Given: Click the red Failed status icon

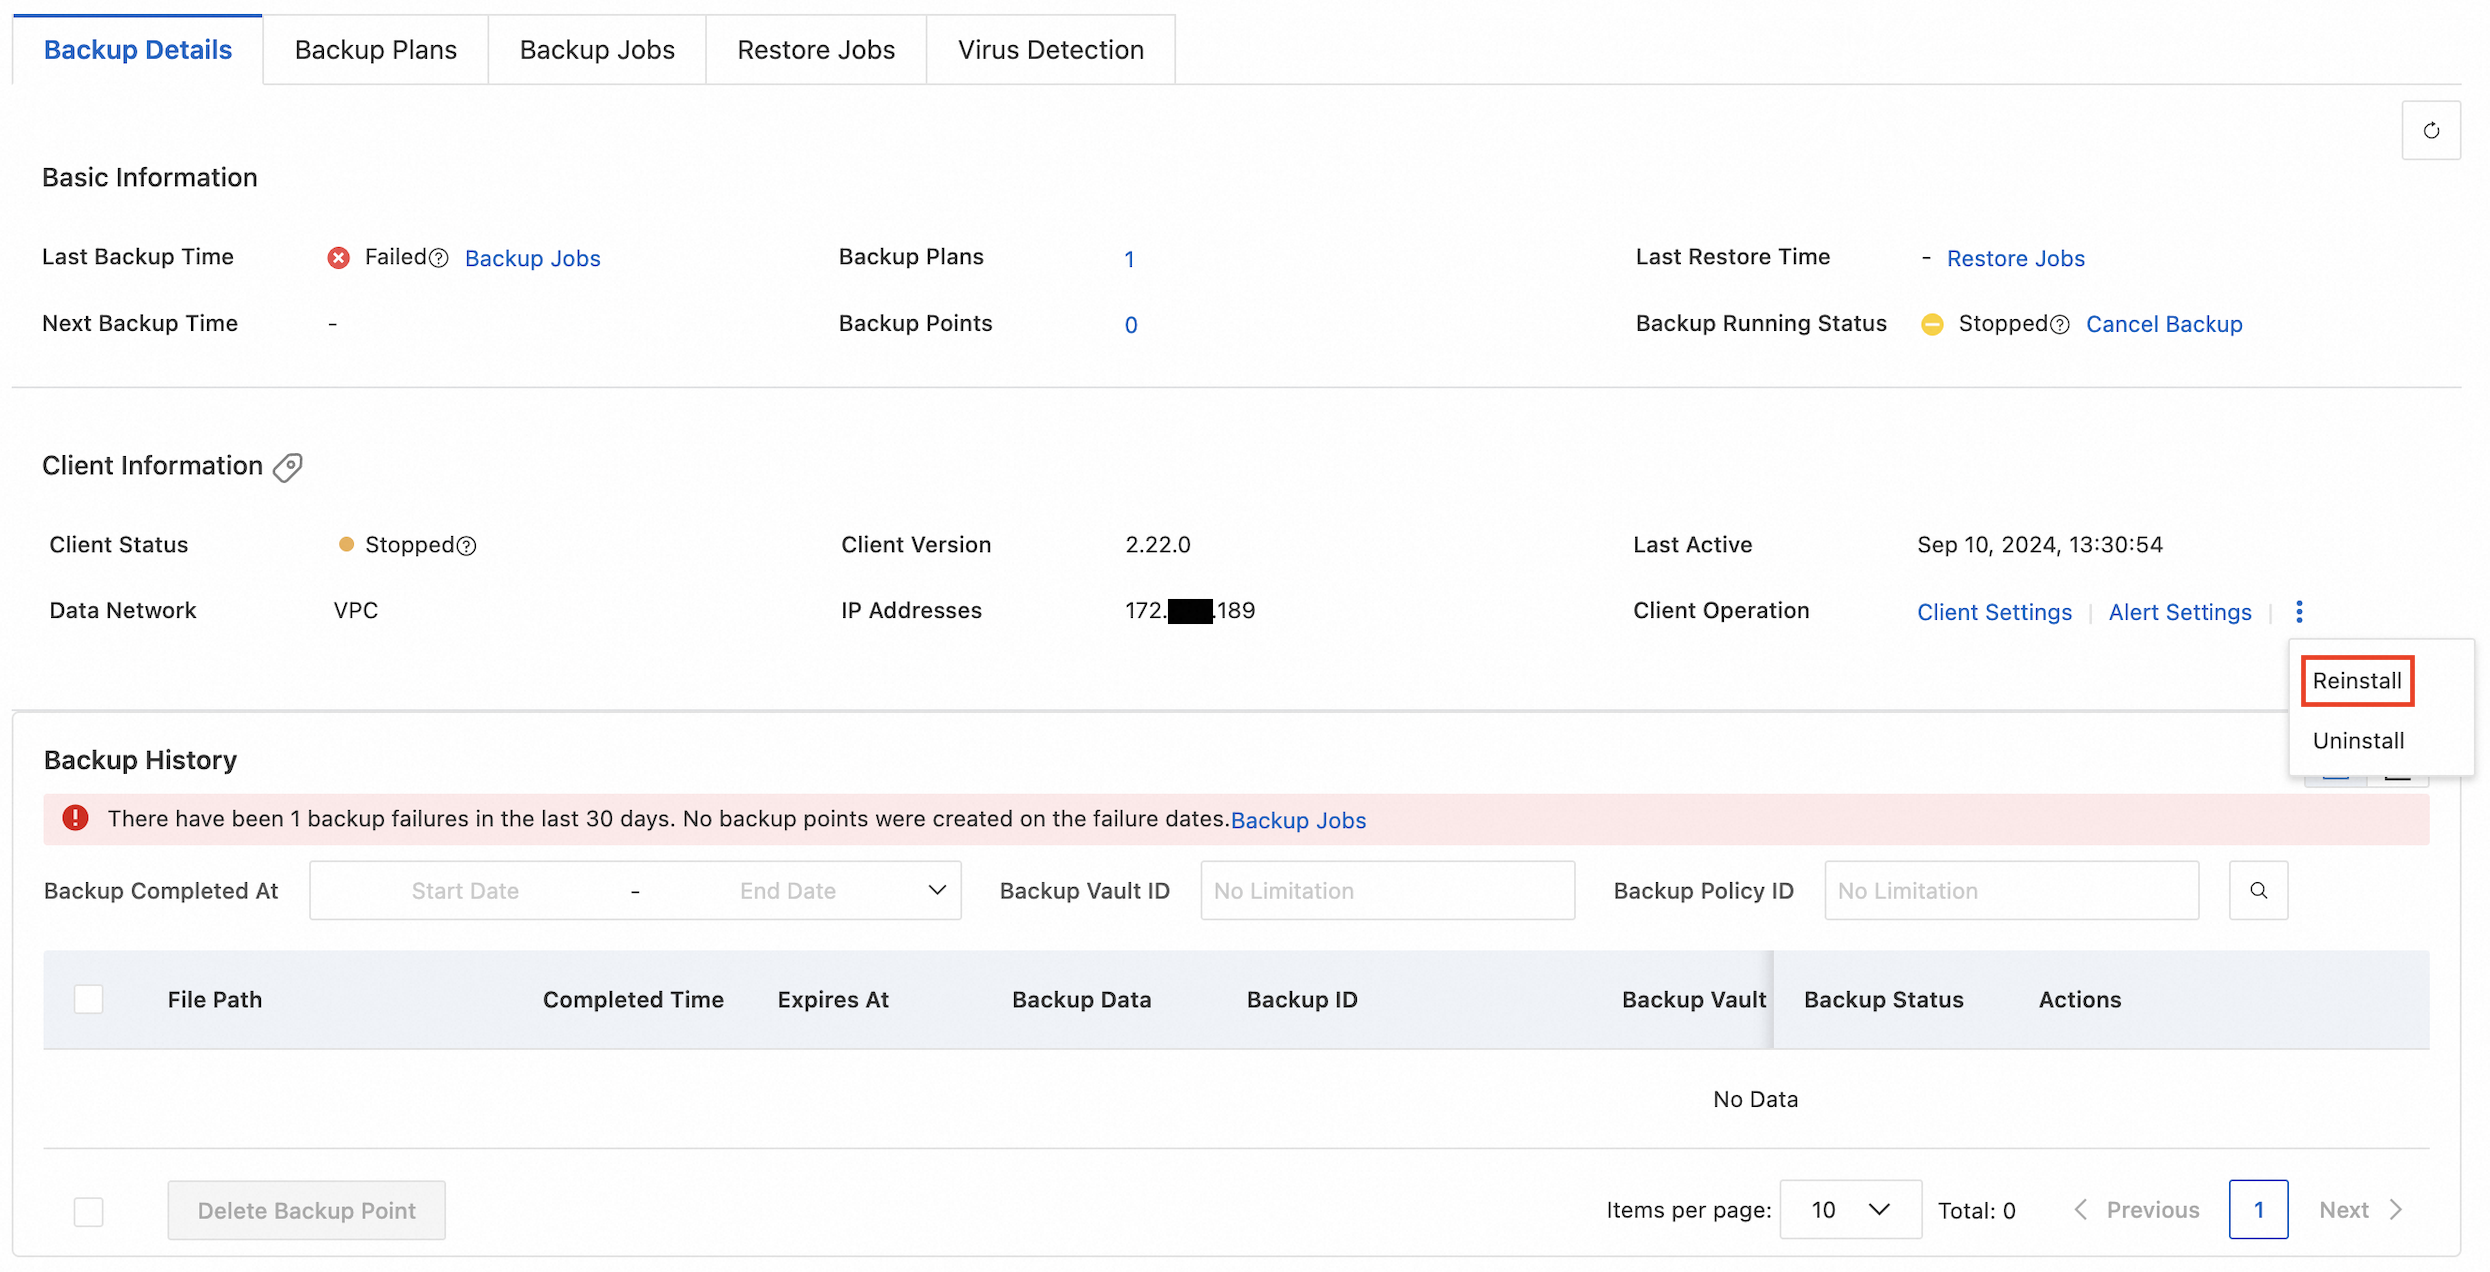Looking at the screenshot, I should click(x=339, y=258).
